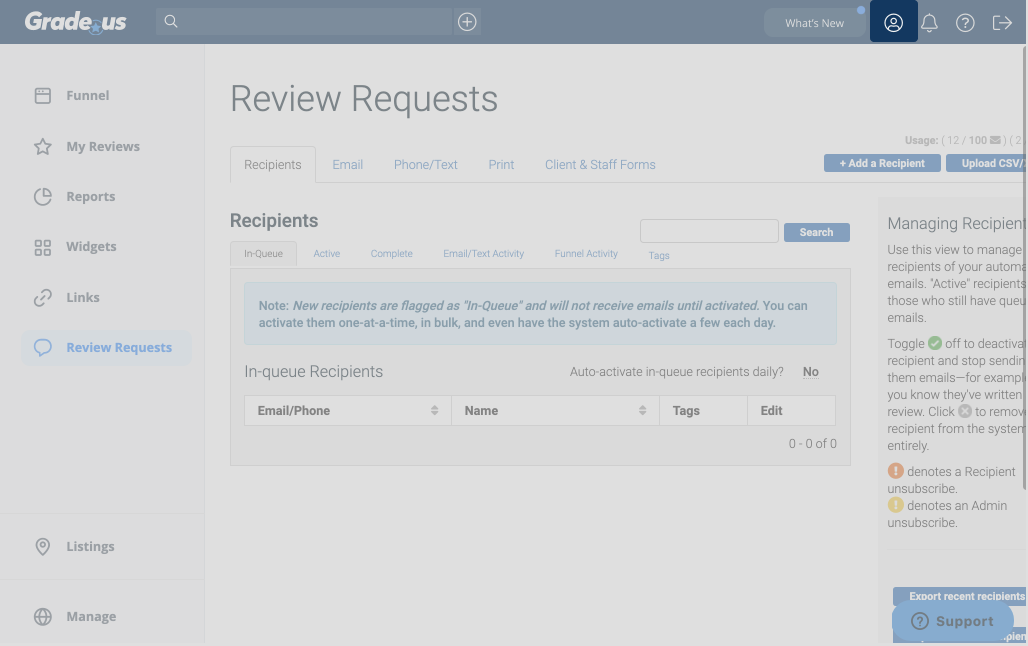Switch to the Phone/Text tab
Image resolution: width=1028 pixels, height=646 pixels.
425,165
